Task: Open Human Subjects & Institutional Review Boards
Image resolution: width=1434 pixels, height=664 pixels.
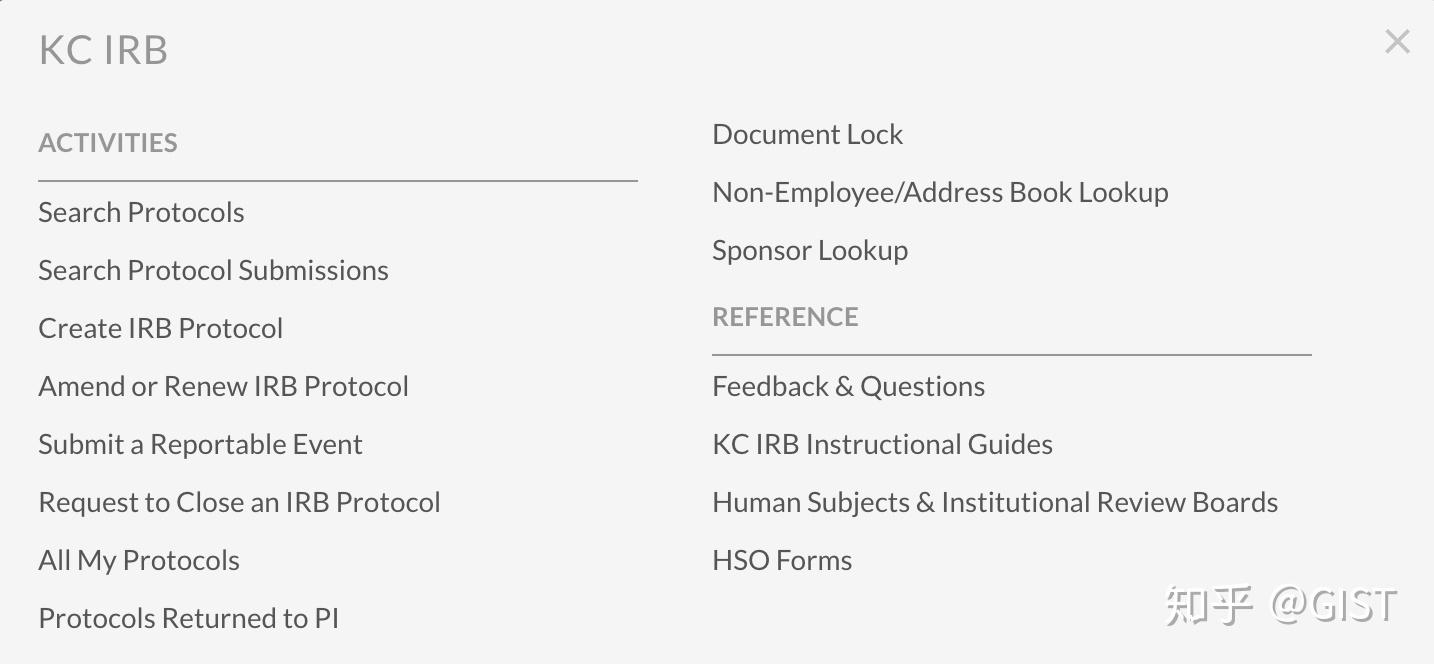Action: pyautogui.click(x=995, y=502)
